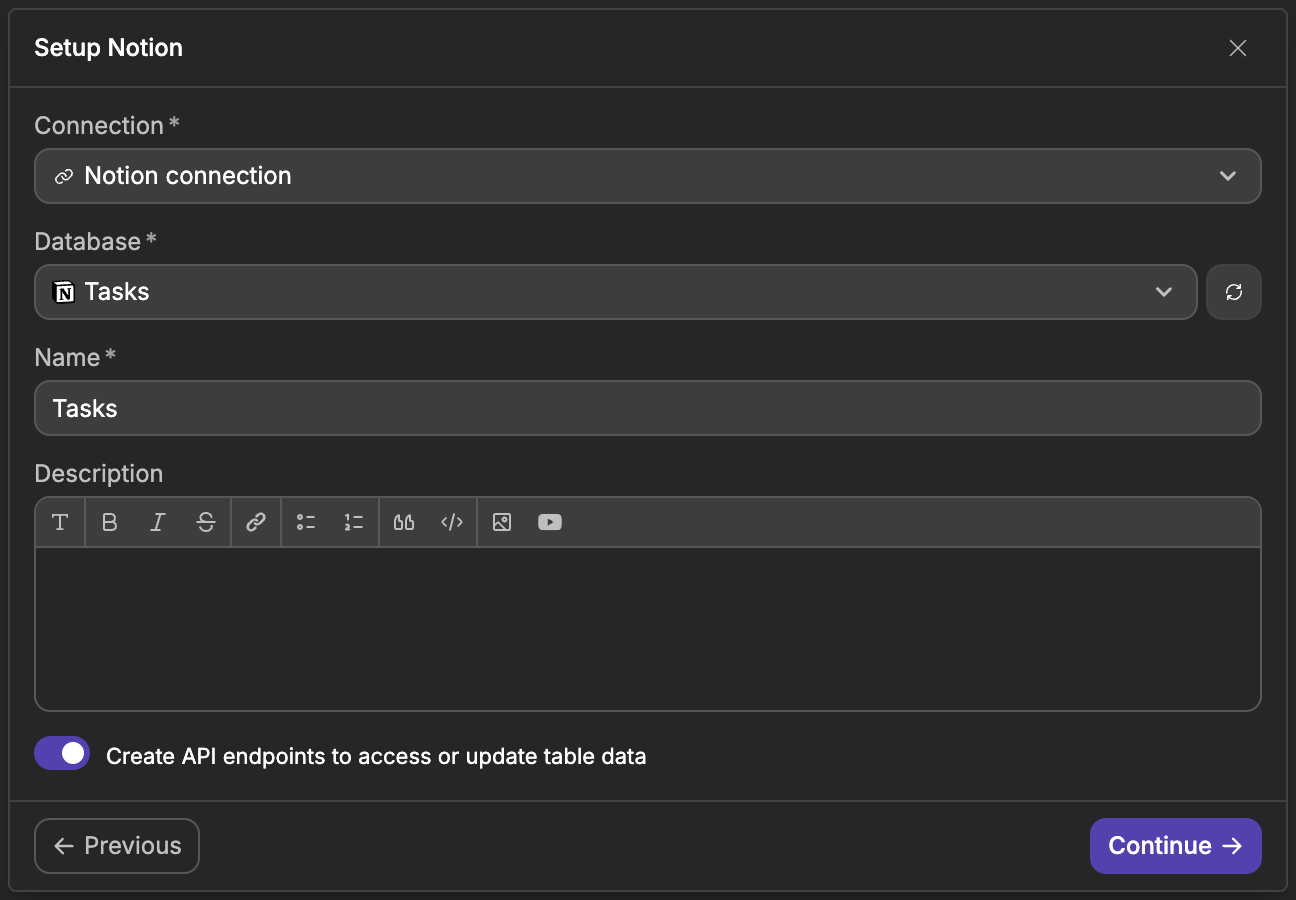Toggle bold formatting in description
The image size is (1296, 900).
click(110, 522)
